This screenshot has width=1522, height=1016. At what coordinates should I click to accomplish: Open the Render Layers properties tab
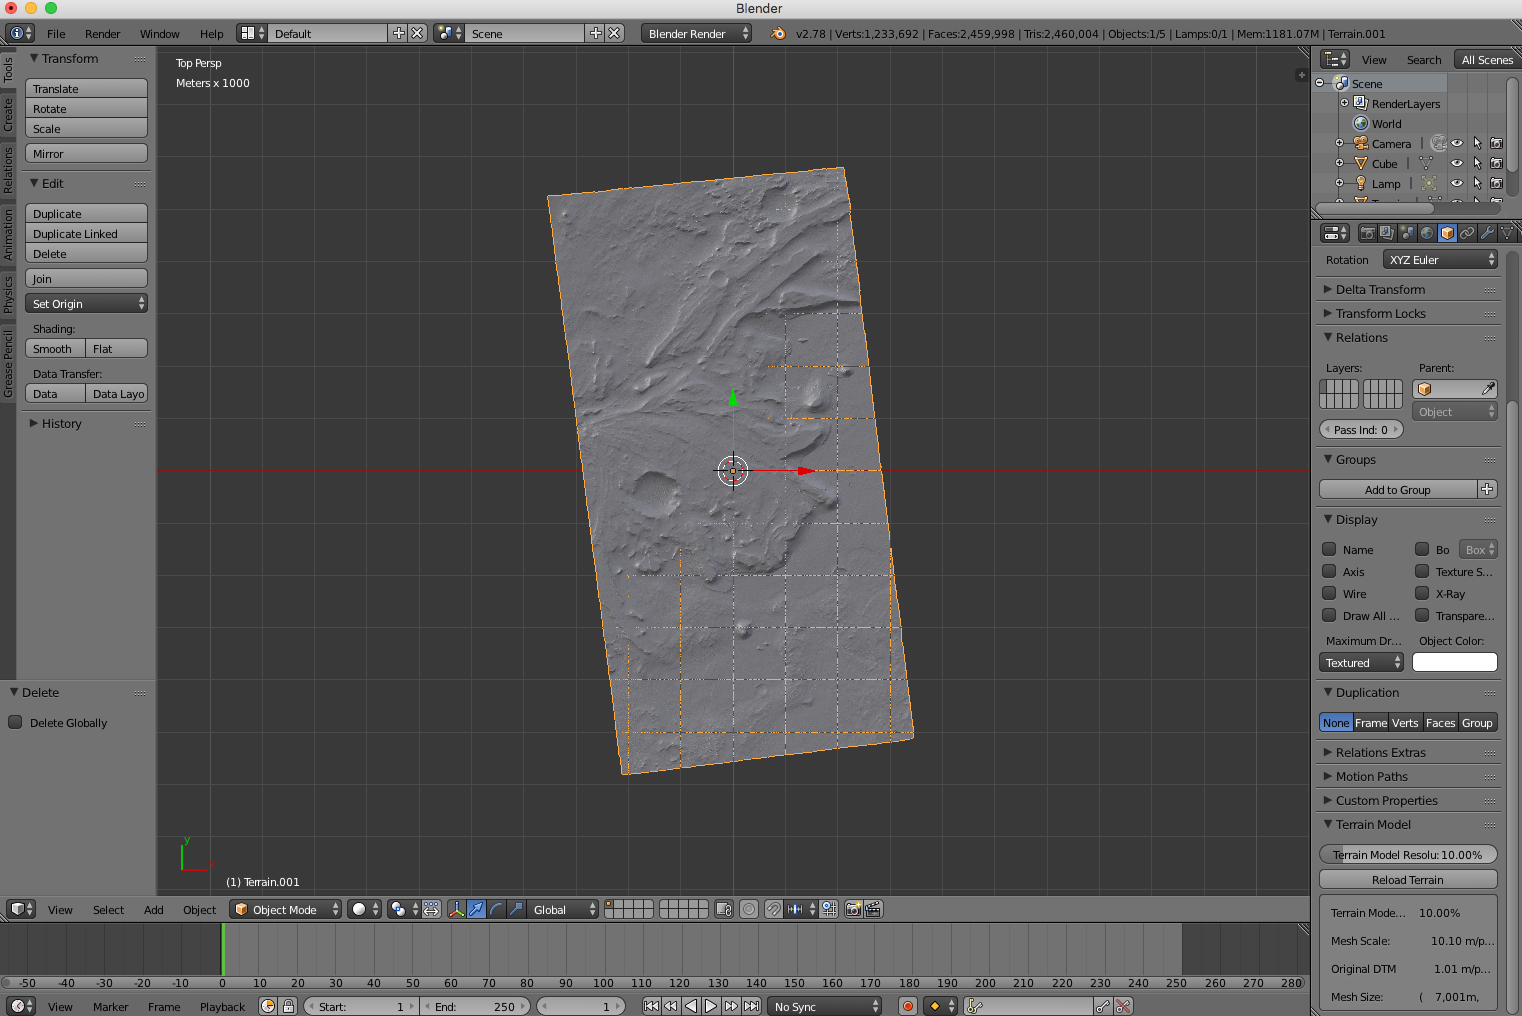1387,233
